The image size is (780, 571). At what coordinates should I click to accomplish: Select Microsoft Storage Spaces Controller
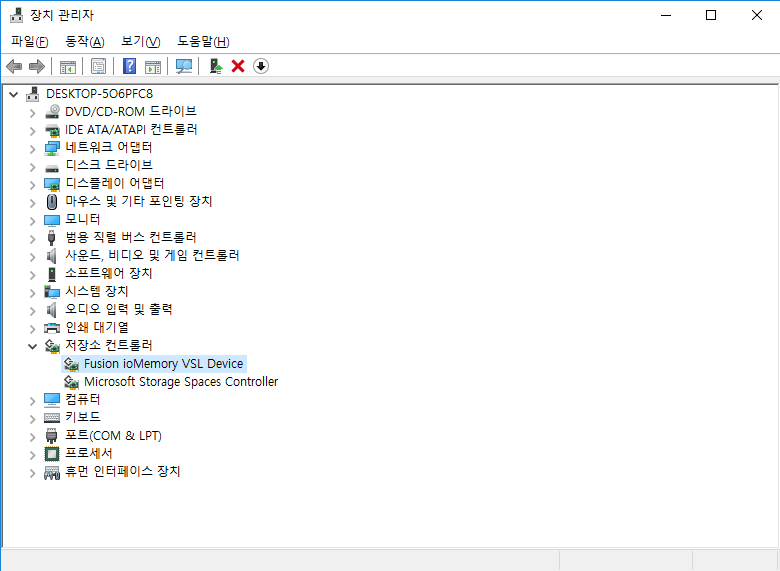(x=181, y=382)
